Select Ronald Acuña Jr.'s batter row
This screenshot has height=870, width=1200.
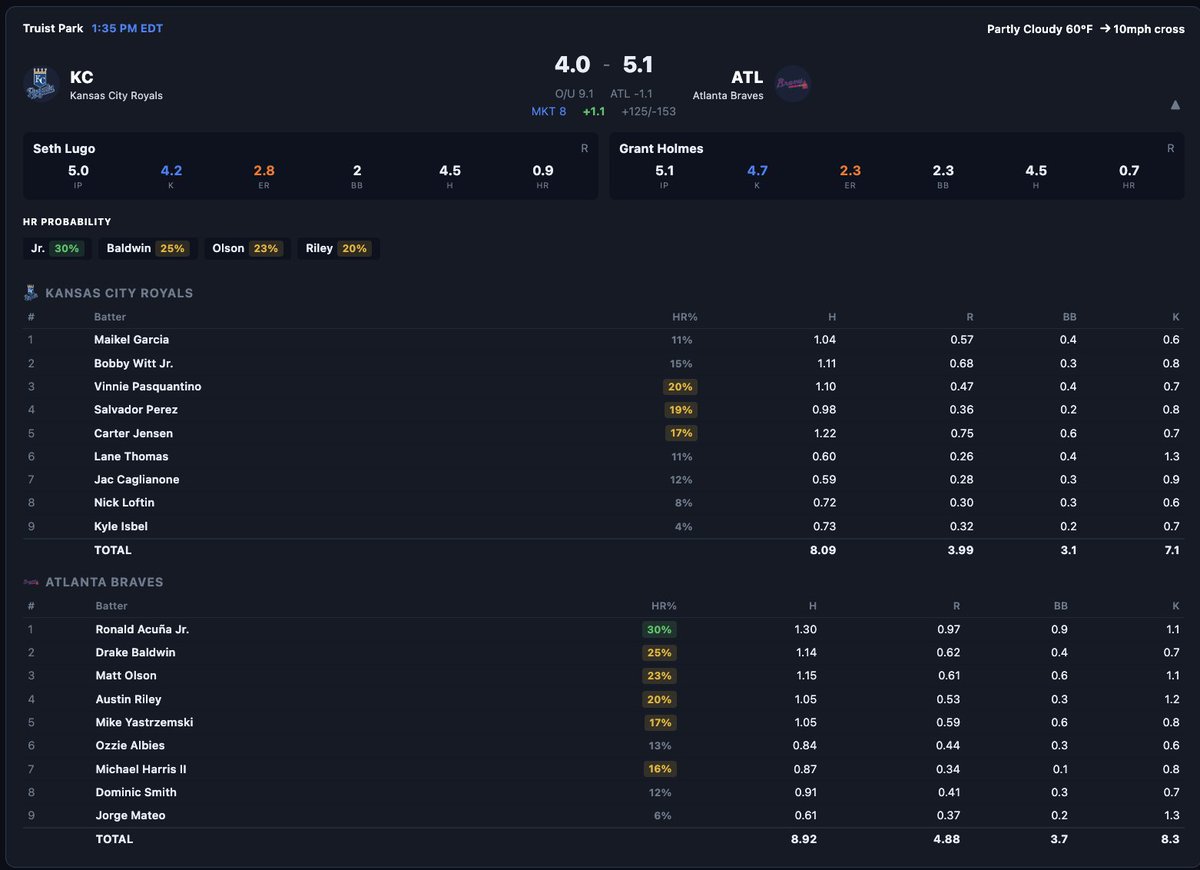pyautogui.click(x=400, y=629)
